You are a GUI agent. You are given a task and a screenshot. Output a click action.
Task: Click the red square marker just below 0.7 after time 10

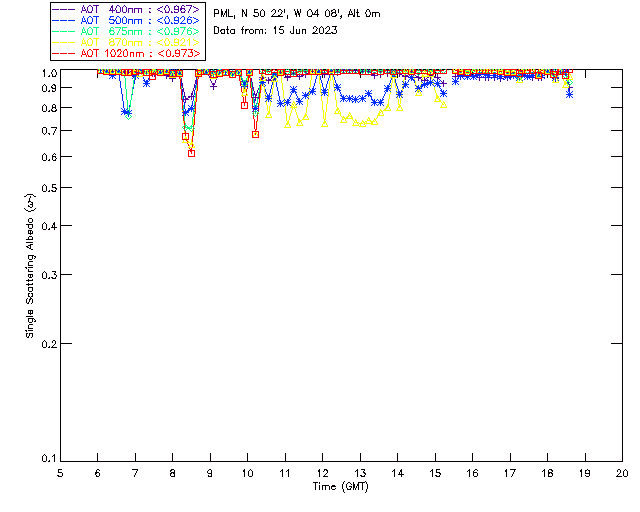(x=256, y=134)
